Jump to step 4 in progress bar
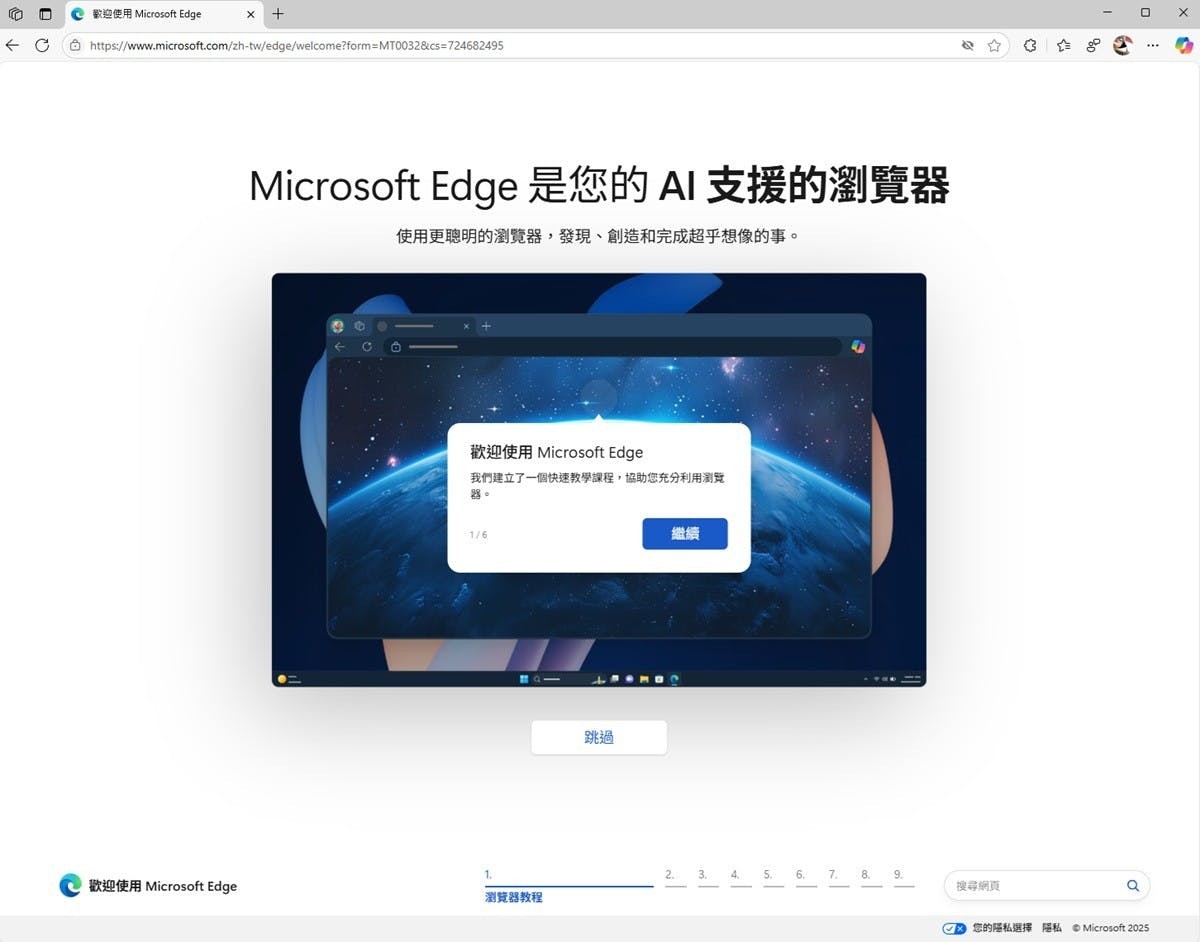1200x942 pixels. 740,877
